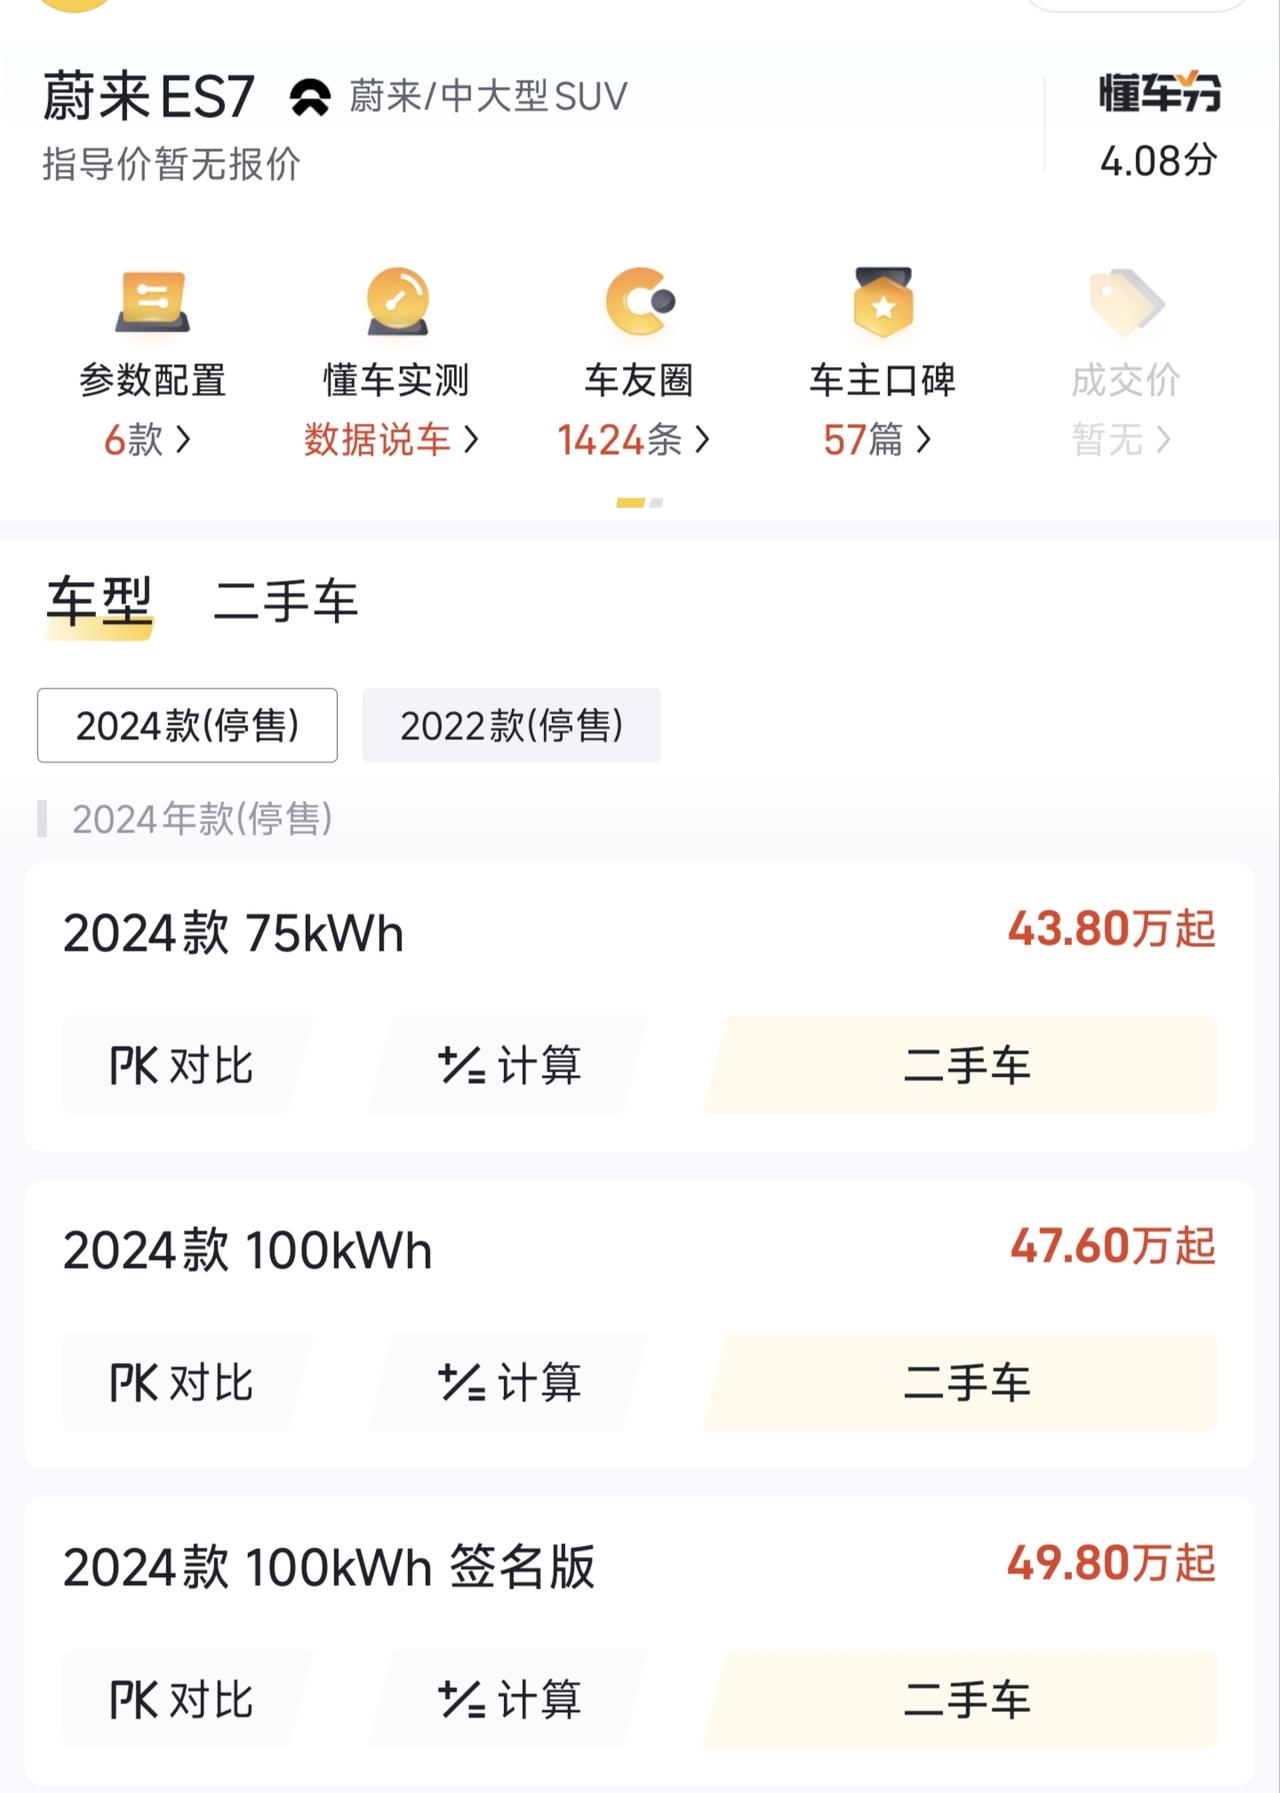Open the 2024款 100kWh 47.60万起 entry
Image resolution: width=1280 pixels, height=1793 pixels.
(x=640, y=1249)
